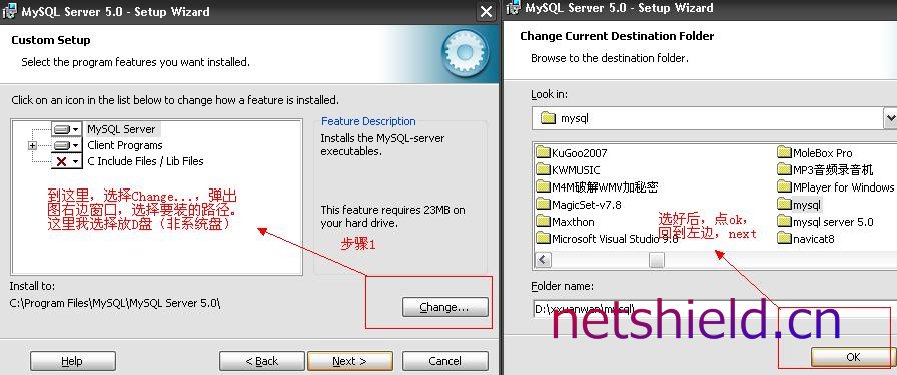The image size is (897, 375).
Task: Open C Include Files feature dropdown
Action: click(67, 161)
